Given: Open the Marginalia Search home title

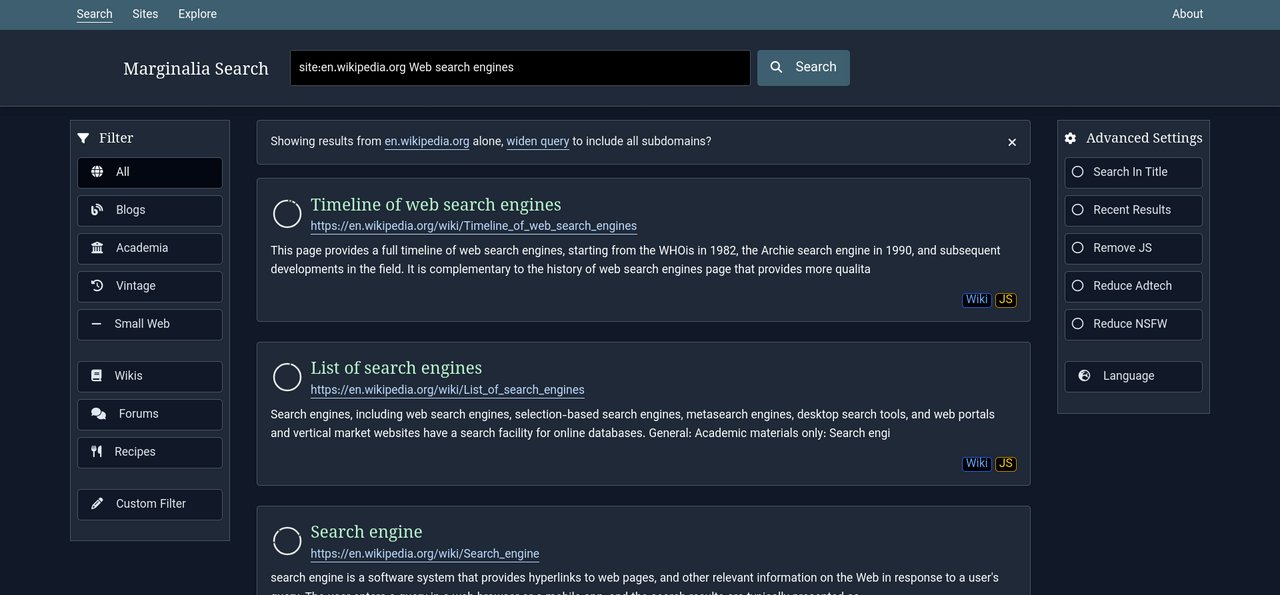Looking at the screenshot, I should pyautogui.click(x=196, y=69).
